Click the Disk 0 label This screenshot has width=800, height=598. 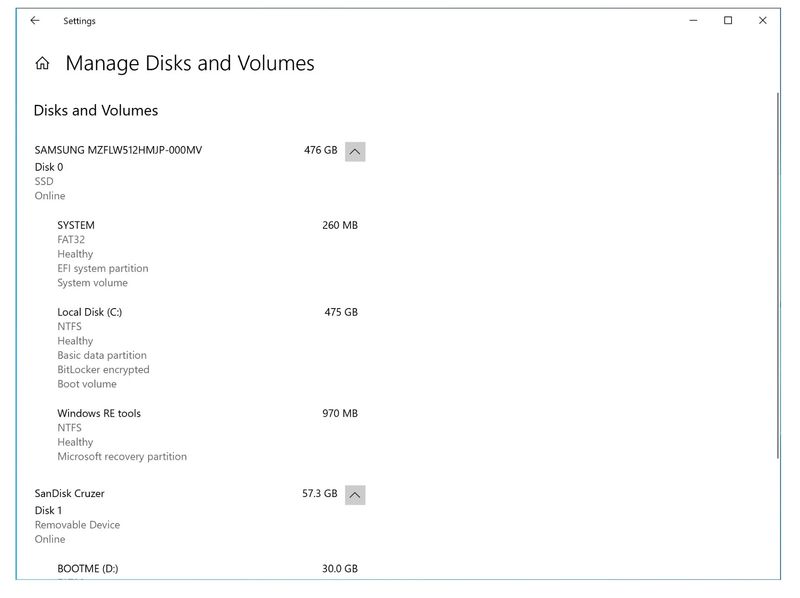[49, 167]
